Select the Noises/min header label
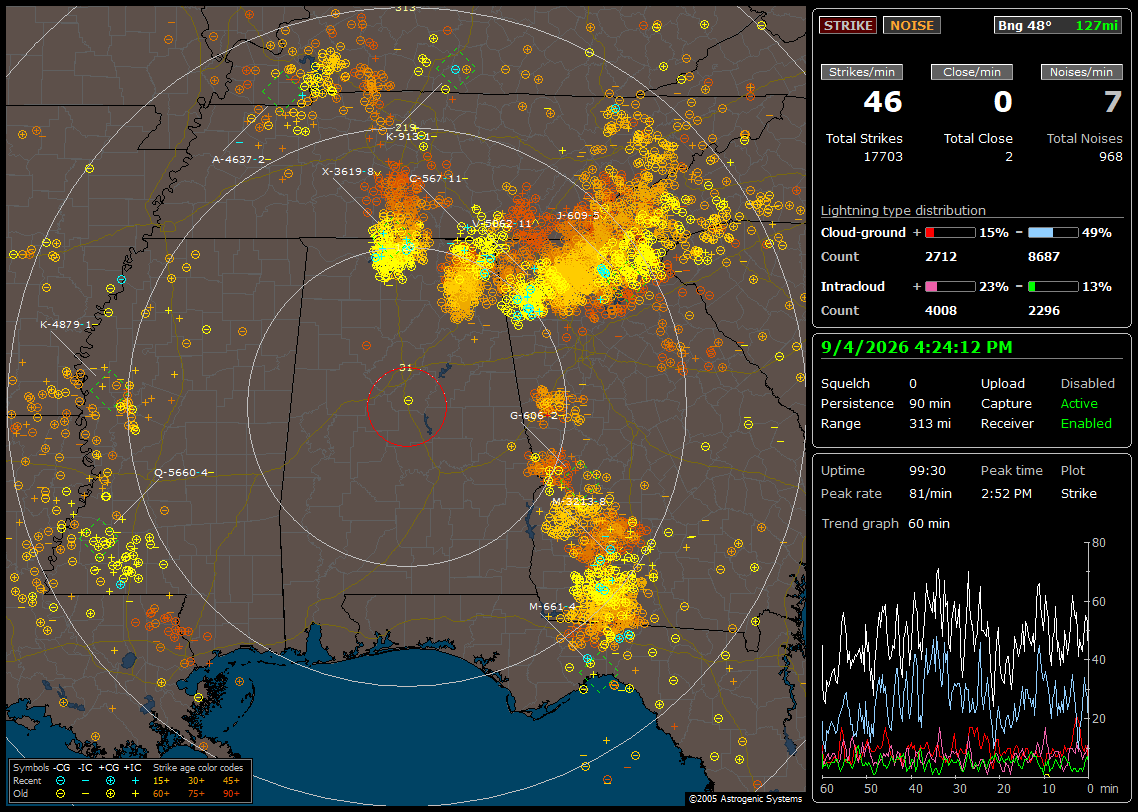The image size is (1138, 812). pyautogui.click(x=1081, y=72)
